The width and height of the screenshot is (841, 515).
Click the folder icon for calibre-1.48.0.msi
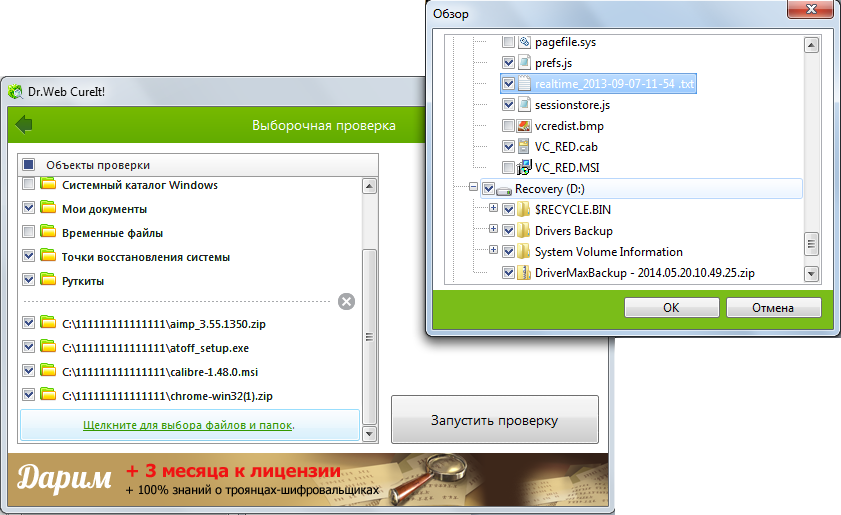pos(48,370)
